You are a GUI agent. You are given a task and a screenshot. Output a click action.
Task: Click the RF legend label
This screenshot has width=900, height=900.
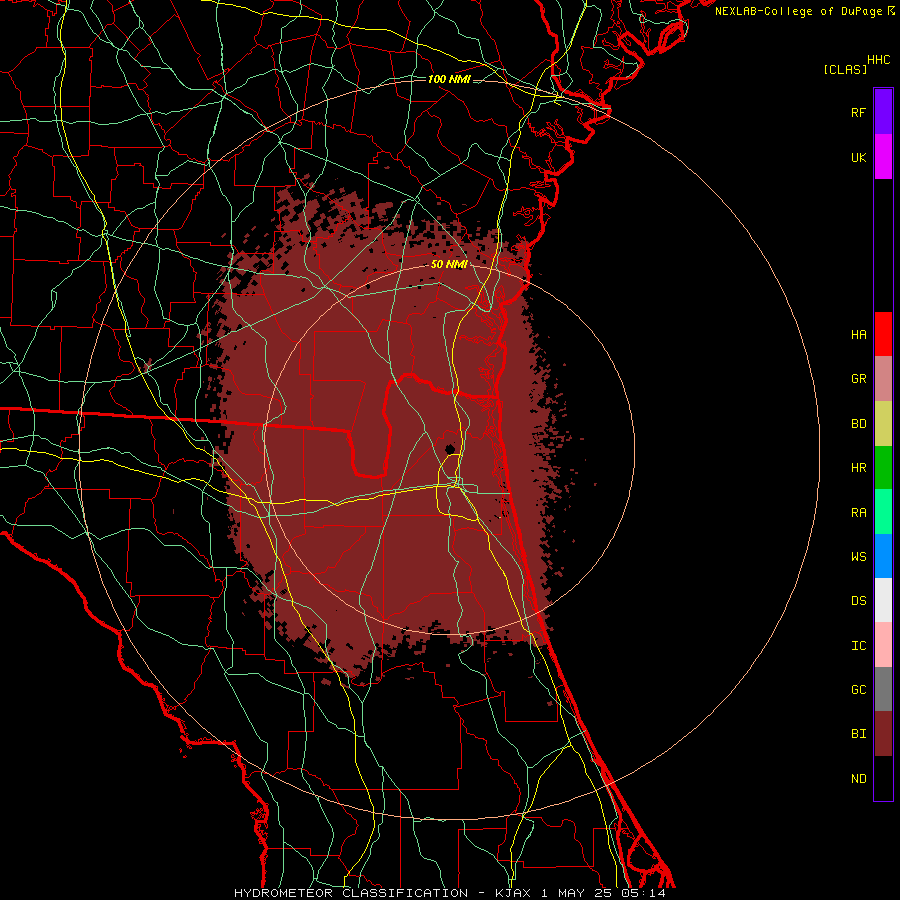(x=859, y=113)
